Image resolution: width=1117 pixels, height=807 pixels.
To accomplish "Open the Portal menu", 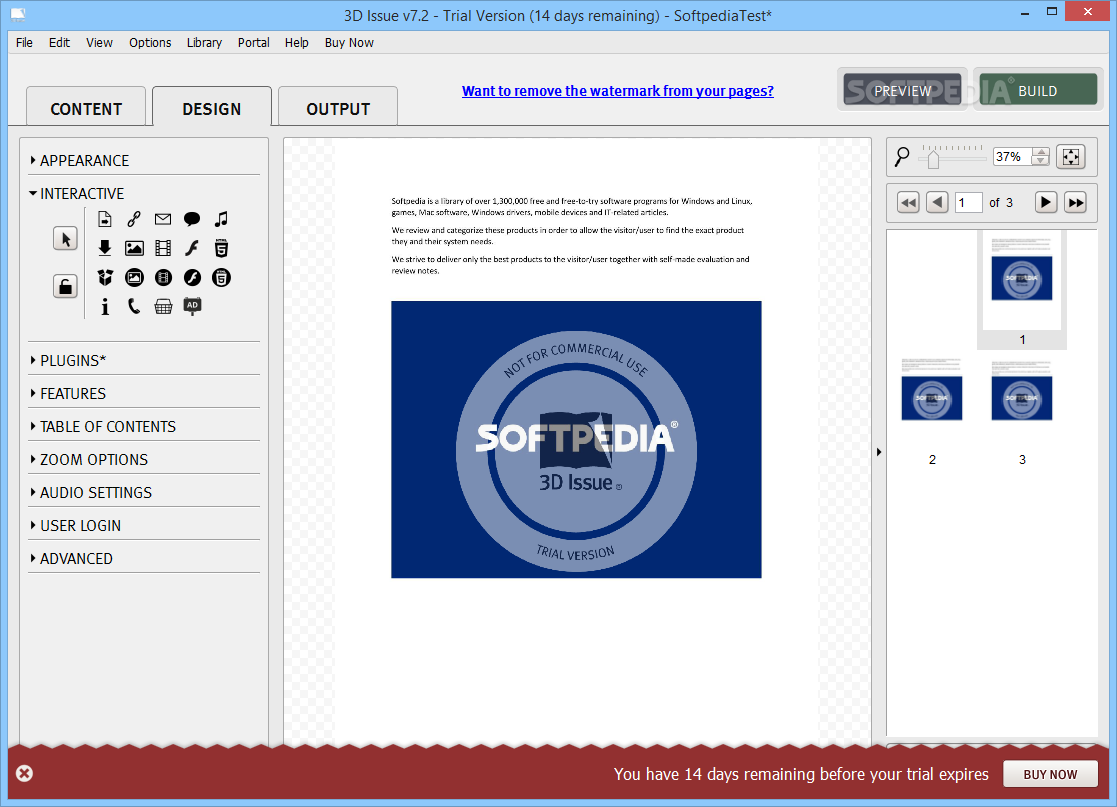I will 254,43.
